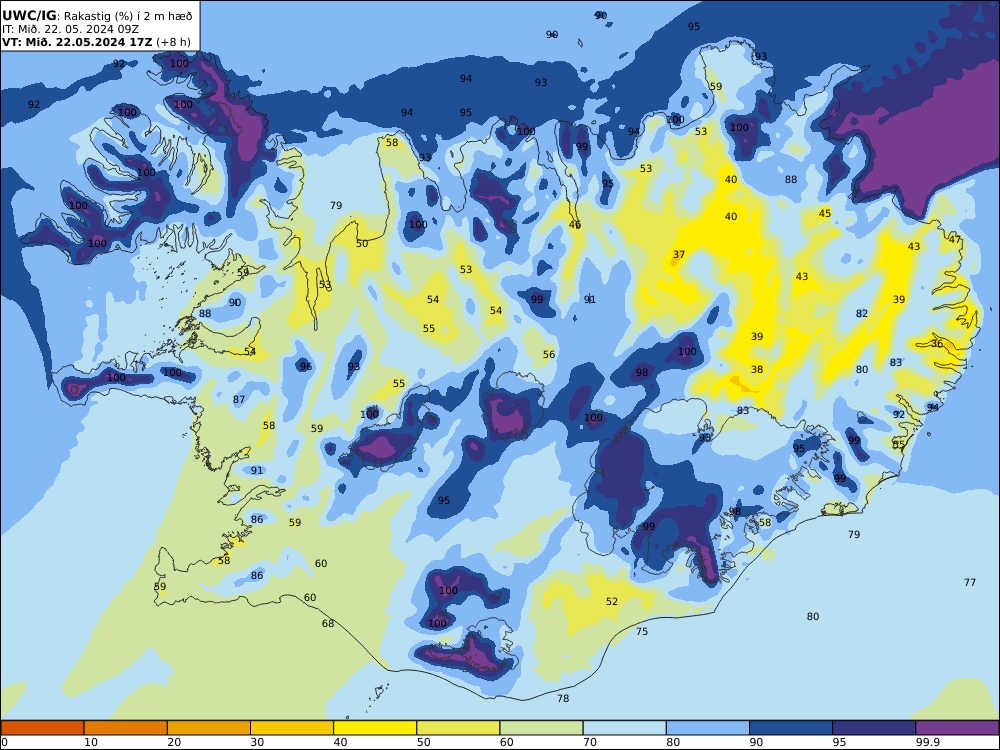Click the humidity value '45' on the map
1000x750 pixels.
coord(825,214)
